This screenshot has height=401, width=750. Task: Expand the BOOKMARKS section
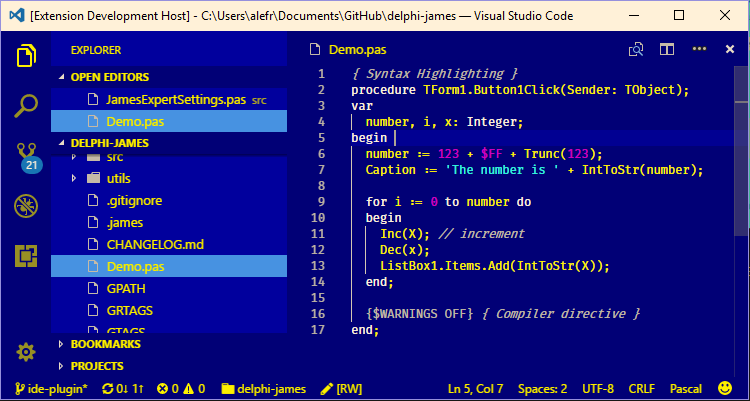[x=169, y=344]
